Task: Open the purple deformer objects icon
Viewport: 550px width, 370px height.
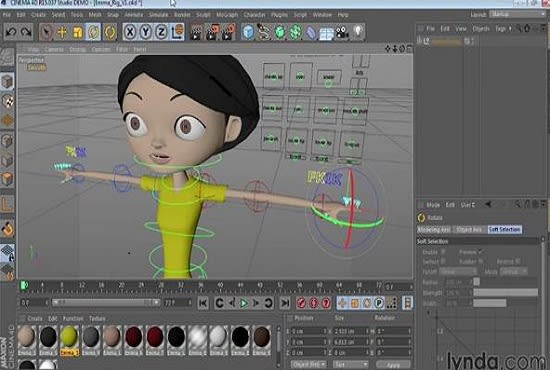Action: click(x=311, y=32)
